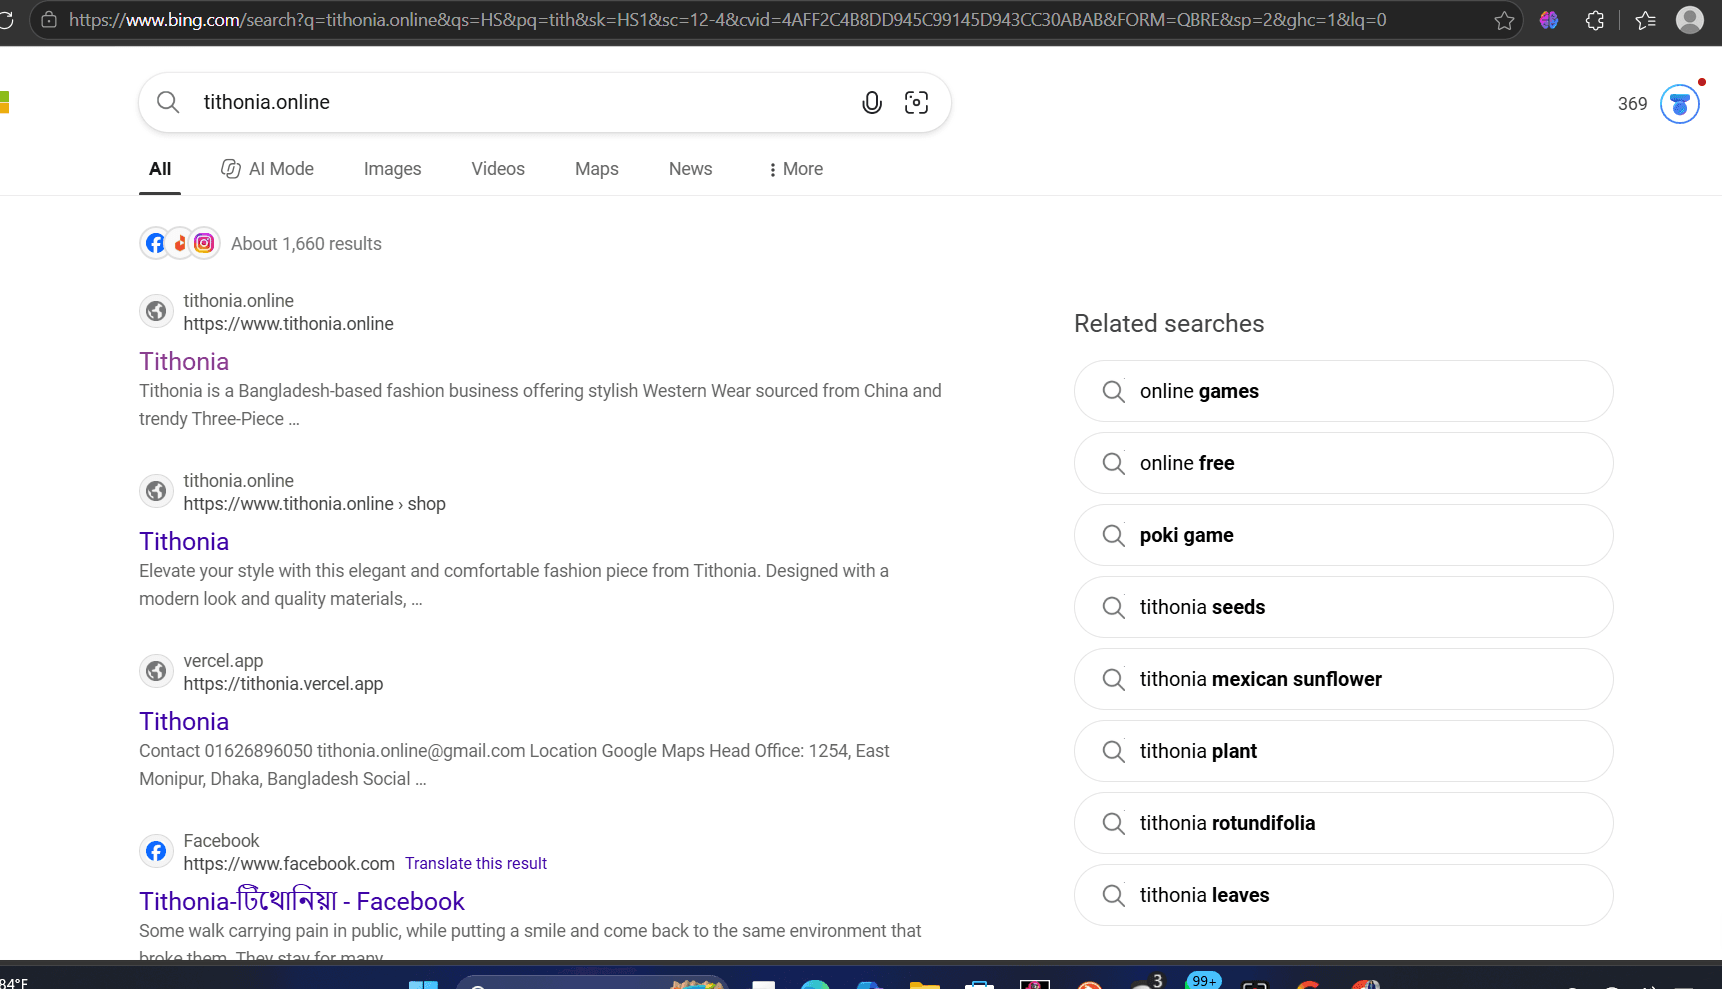This screenshot has width=1722, height=989.
Task: Click the Bangladesh-based fashion business snippet
Action: click(x=540, y=405)
